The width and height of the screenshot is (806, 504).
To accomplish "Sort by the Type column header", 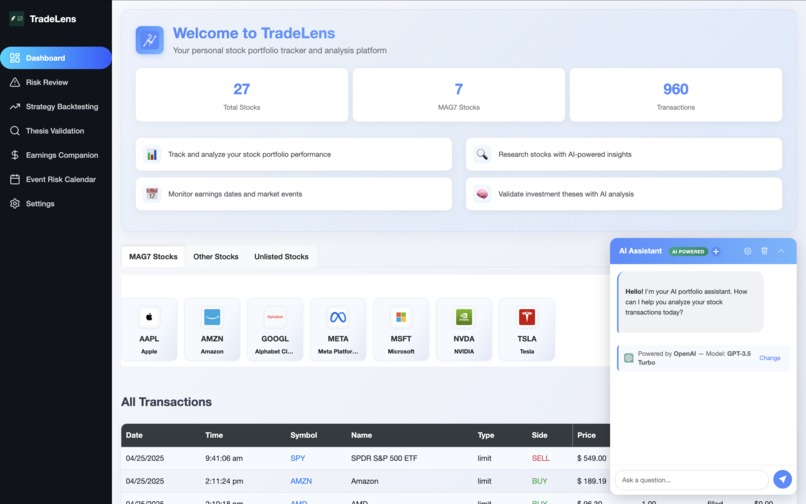I will [486, 435].
